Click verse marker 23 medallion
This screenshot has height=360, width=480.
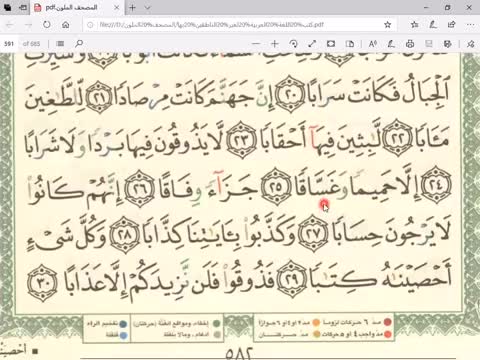(x=242, y=139)
